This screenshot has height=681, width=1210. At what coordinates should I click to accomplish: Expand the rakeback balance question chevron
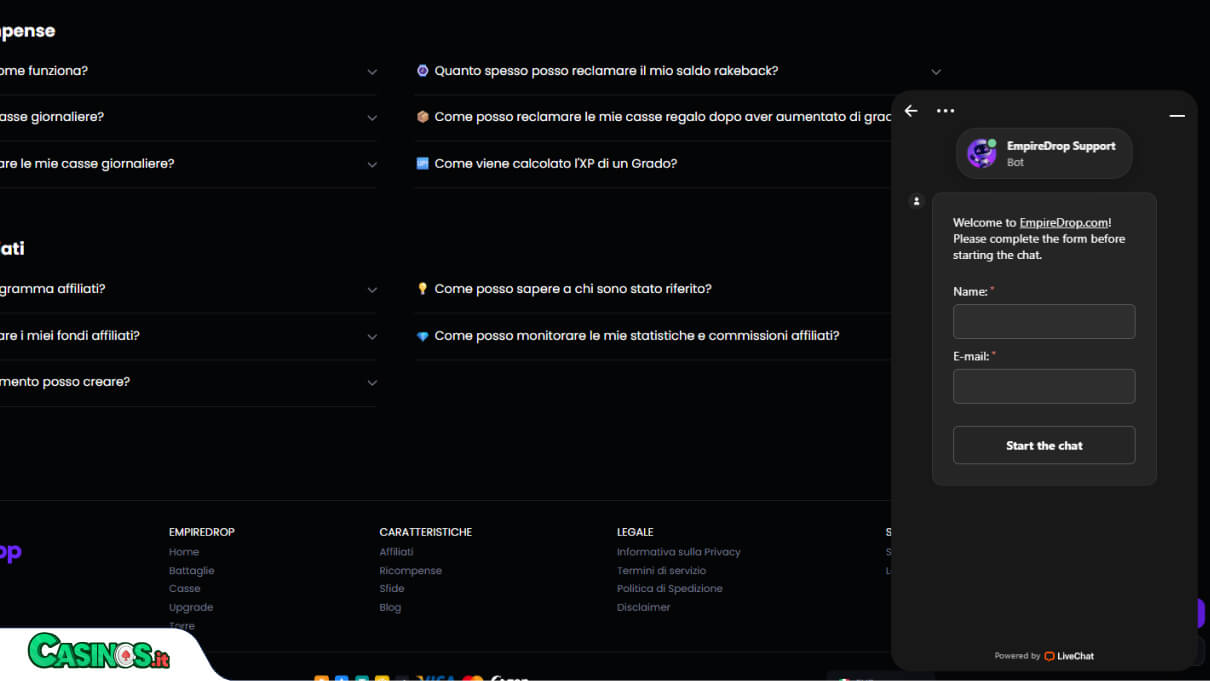pyautogui.click(x=936, y=72)
